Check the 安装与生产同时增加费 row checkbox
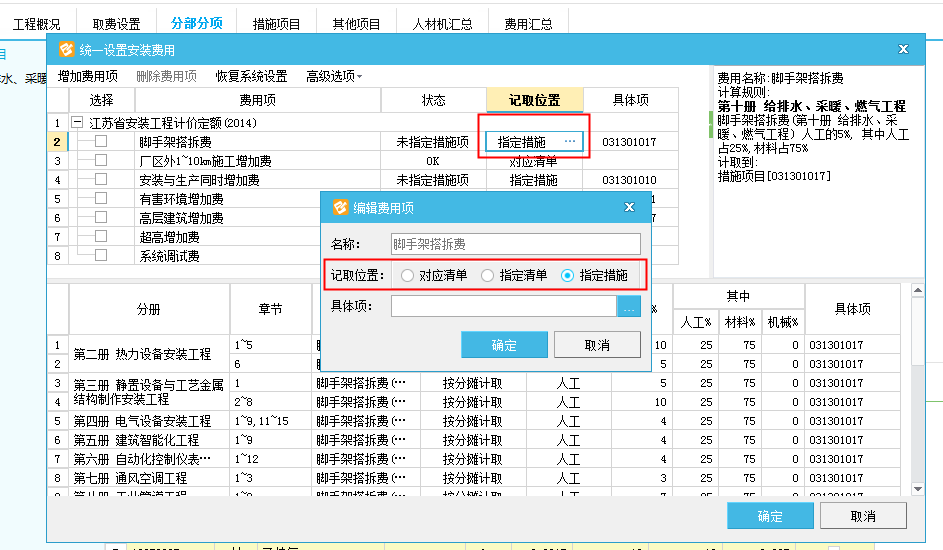The width and height of the screenshot is (943, 550). click(101, 180)
